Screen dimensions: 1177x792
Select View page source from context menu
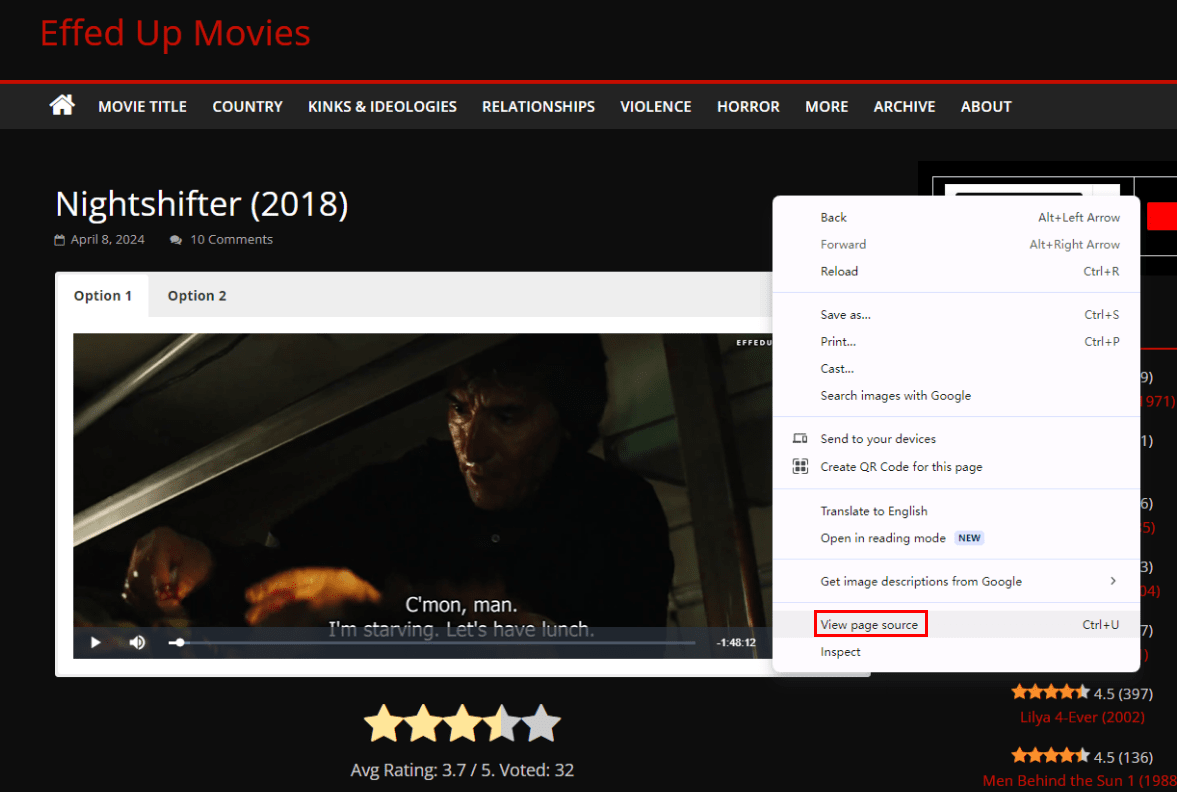[x=869, y=625]
